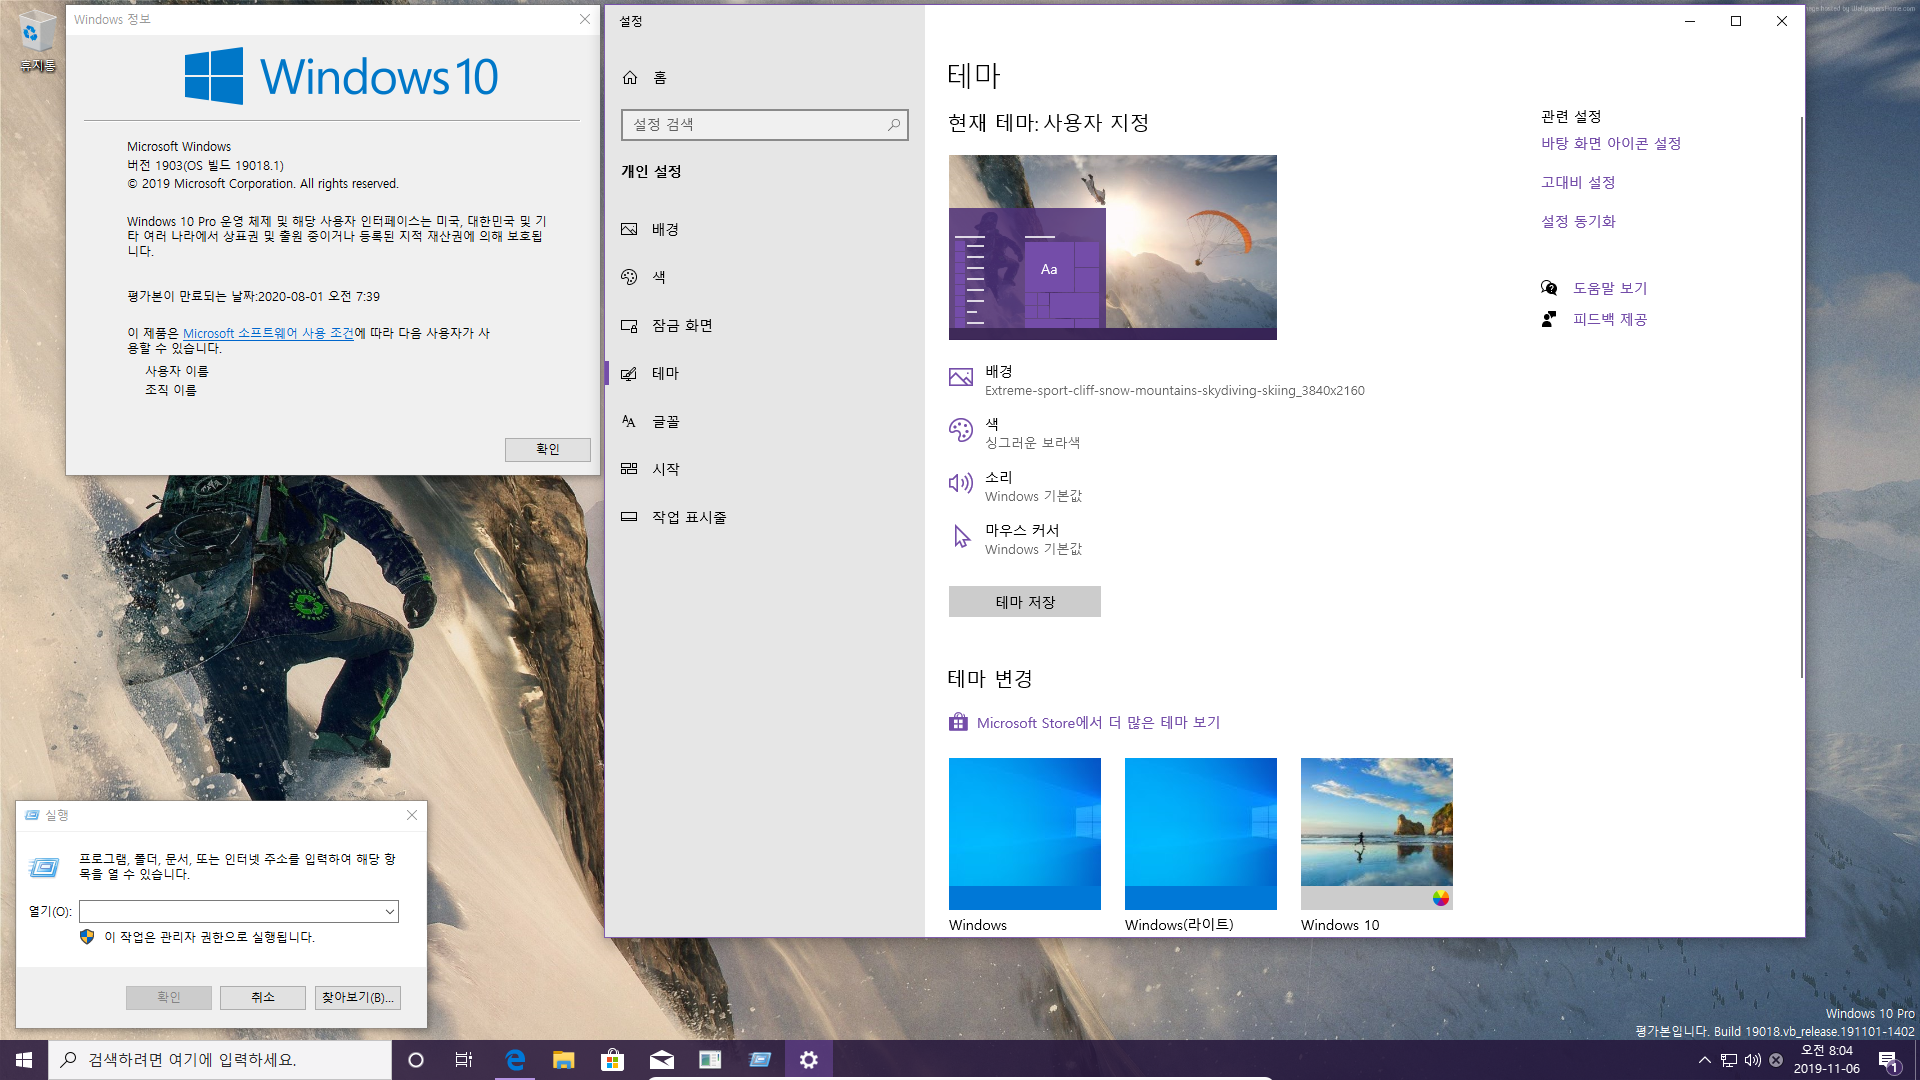Click OK (확인) in Windows 정보 dialog

[547, 449]
